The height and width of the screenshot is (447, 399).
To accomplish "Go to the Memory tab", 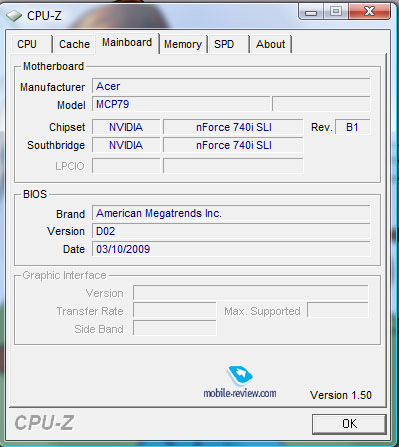I will click(x=183, y=44).
